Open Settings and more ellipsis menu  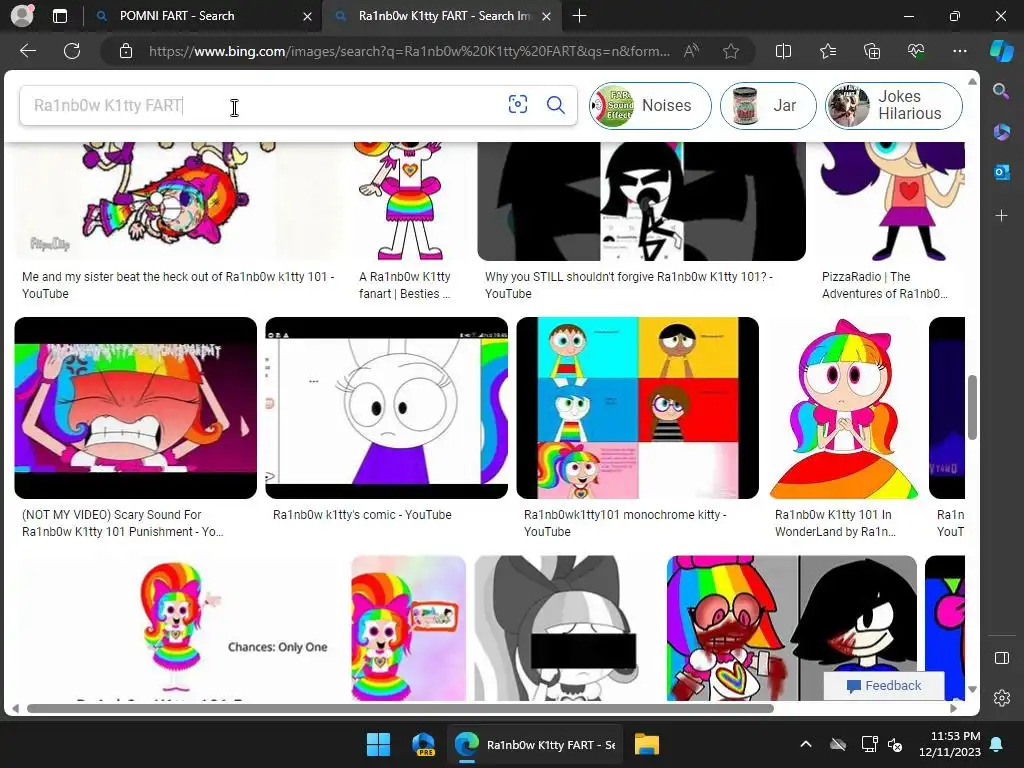click(959, 51)
